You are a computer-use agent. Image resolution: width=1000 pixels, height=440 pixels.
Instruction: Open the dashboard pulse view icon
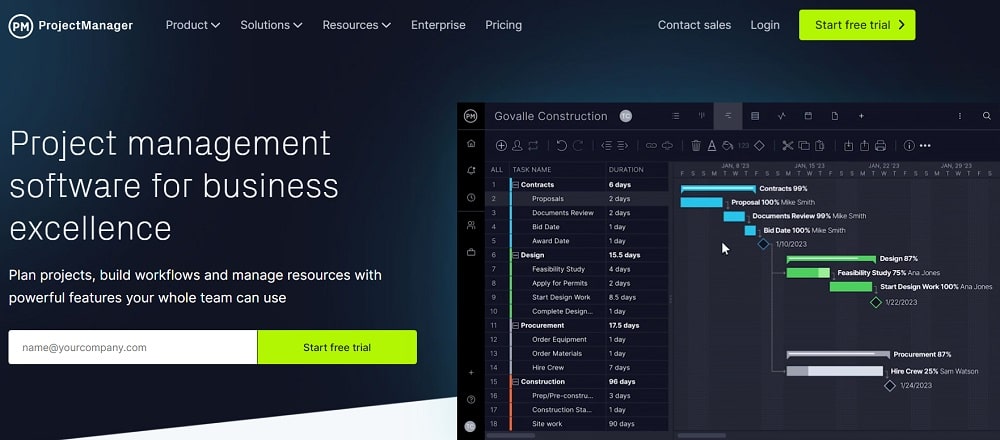coord(782,116)
